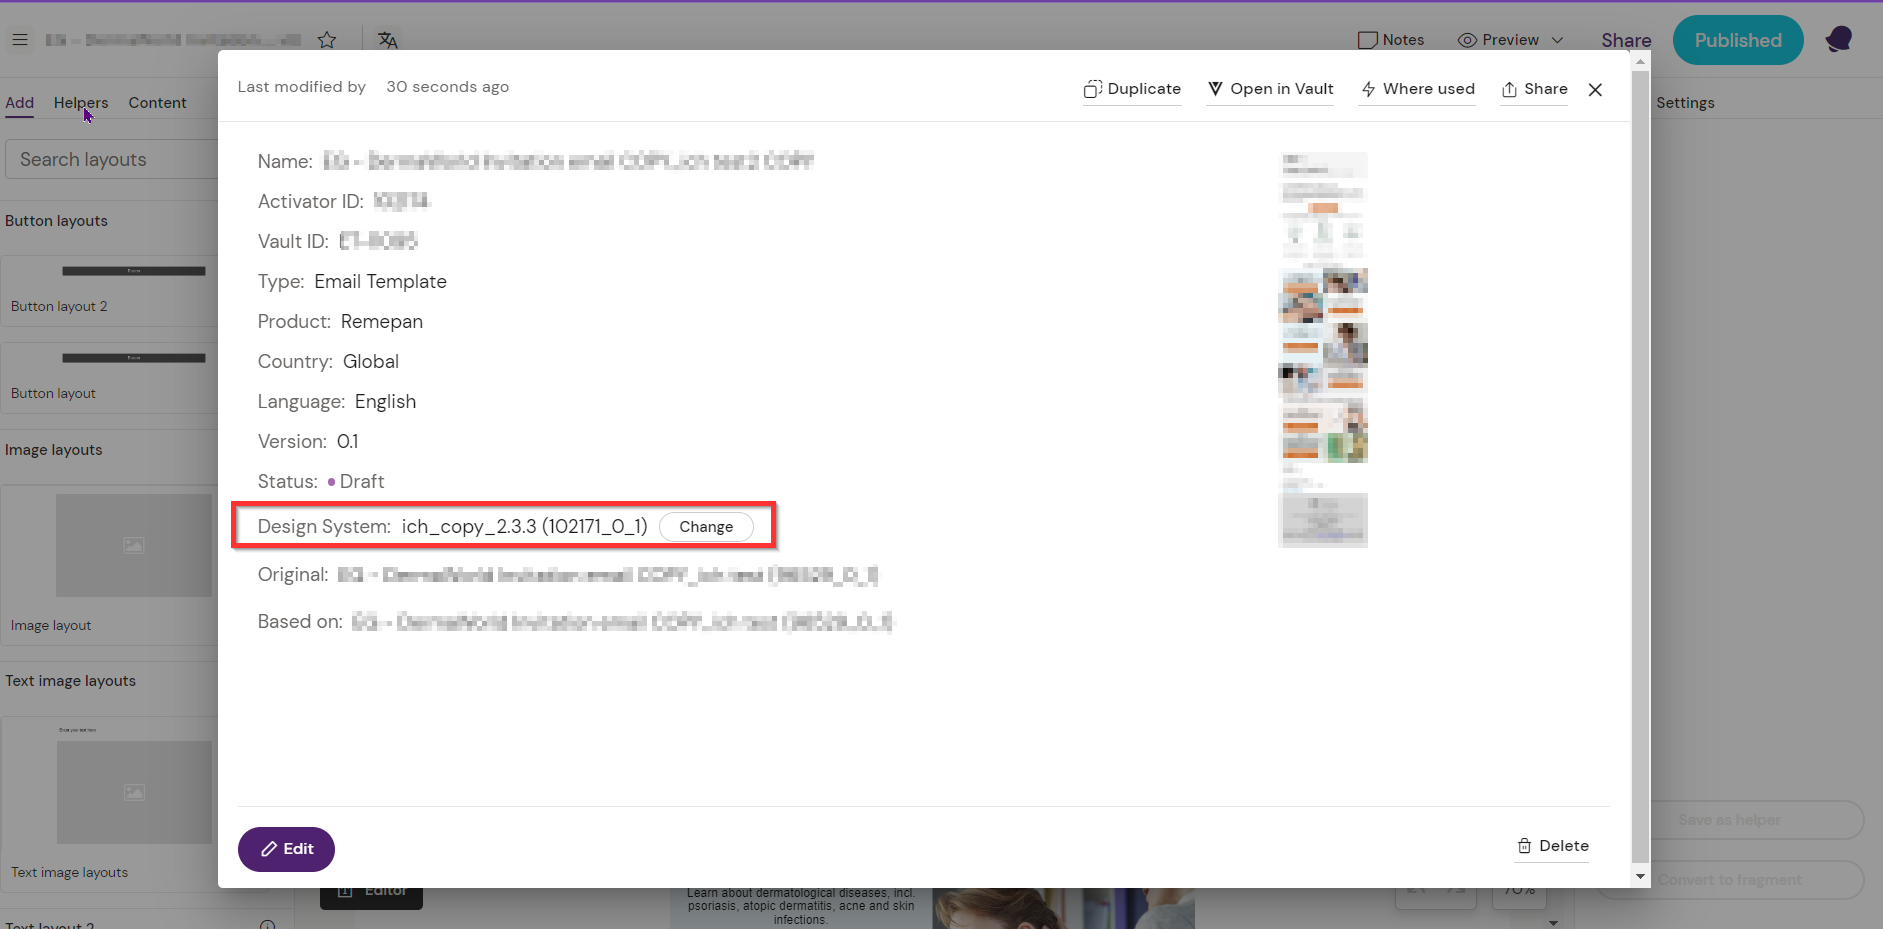Close the template details dialog
The height and width of the screenshot is (929, 1883).
pos(1595,89)
